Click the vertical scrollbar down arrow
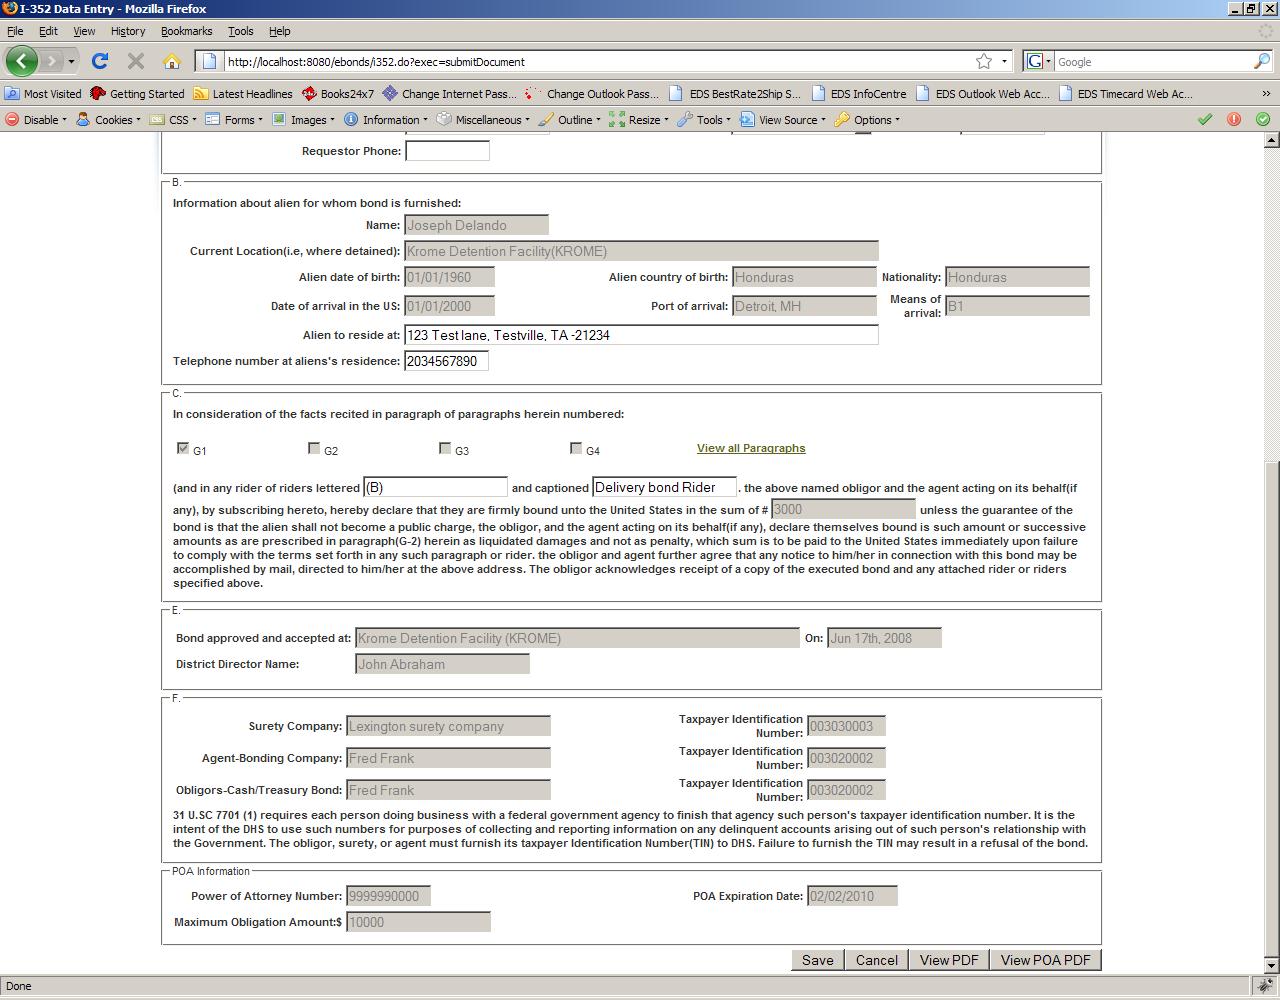Image resolution: width=1280 pixels, height=1000 pixels. (1272, 966)
